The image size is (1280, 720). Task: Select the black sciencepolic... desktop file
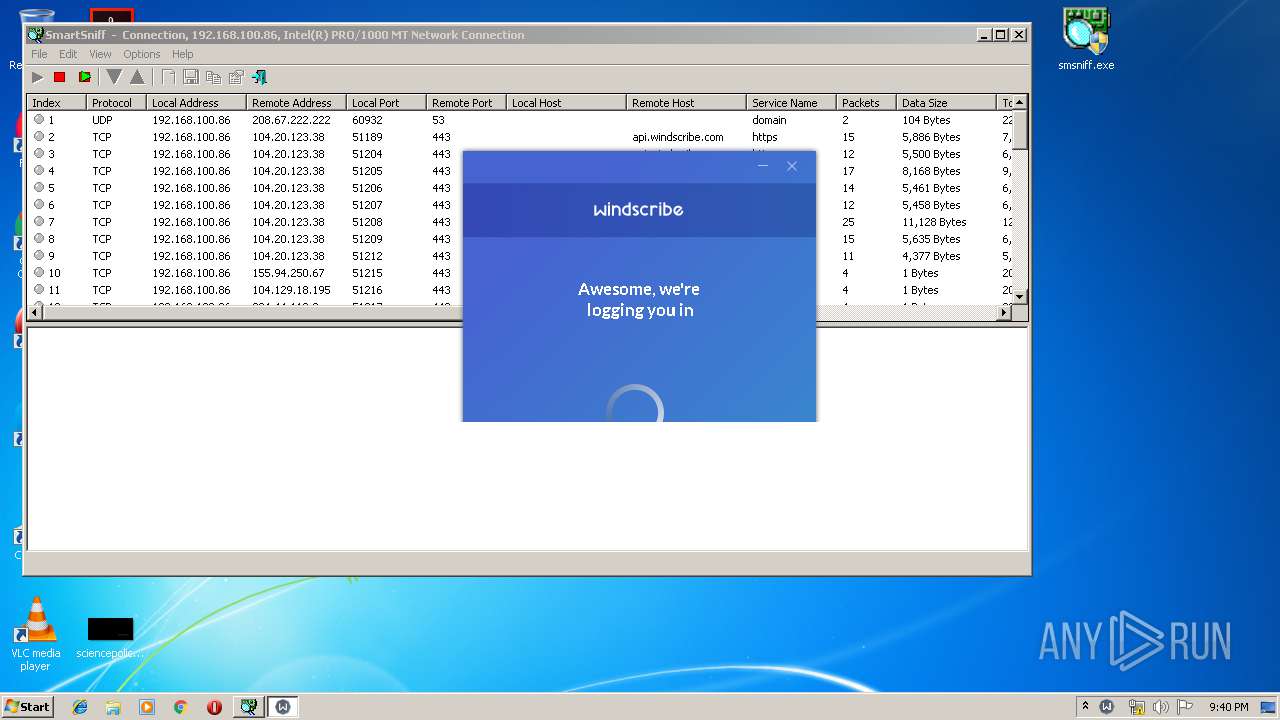pyautogui.click(x=110, y=638)
